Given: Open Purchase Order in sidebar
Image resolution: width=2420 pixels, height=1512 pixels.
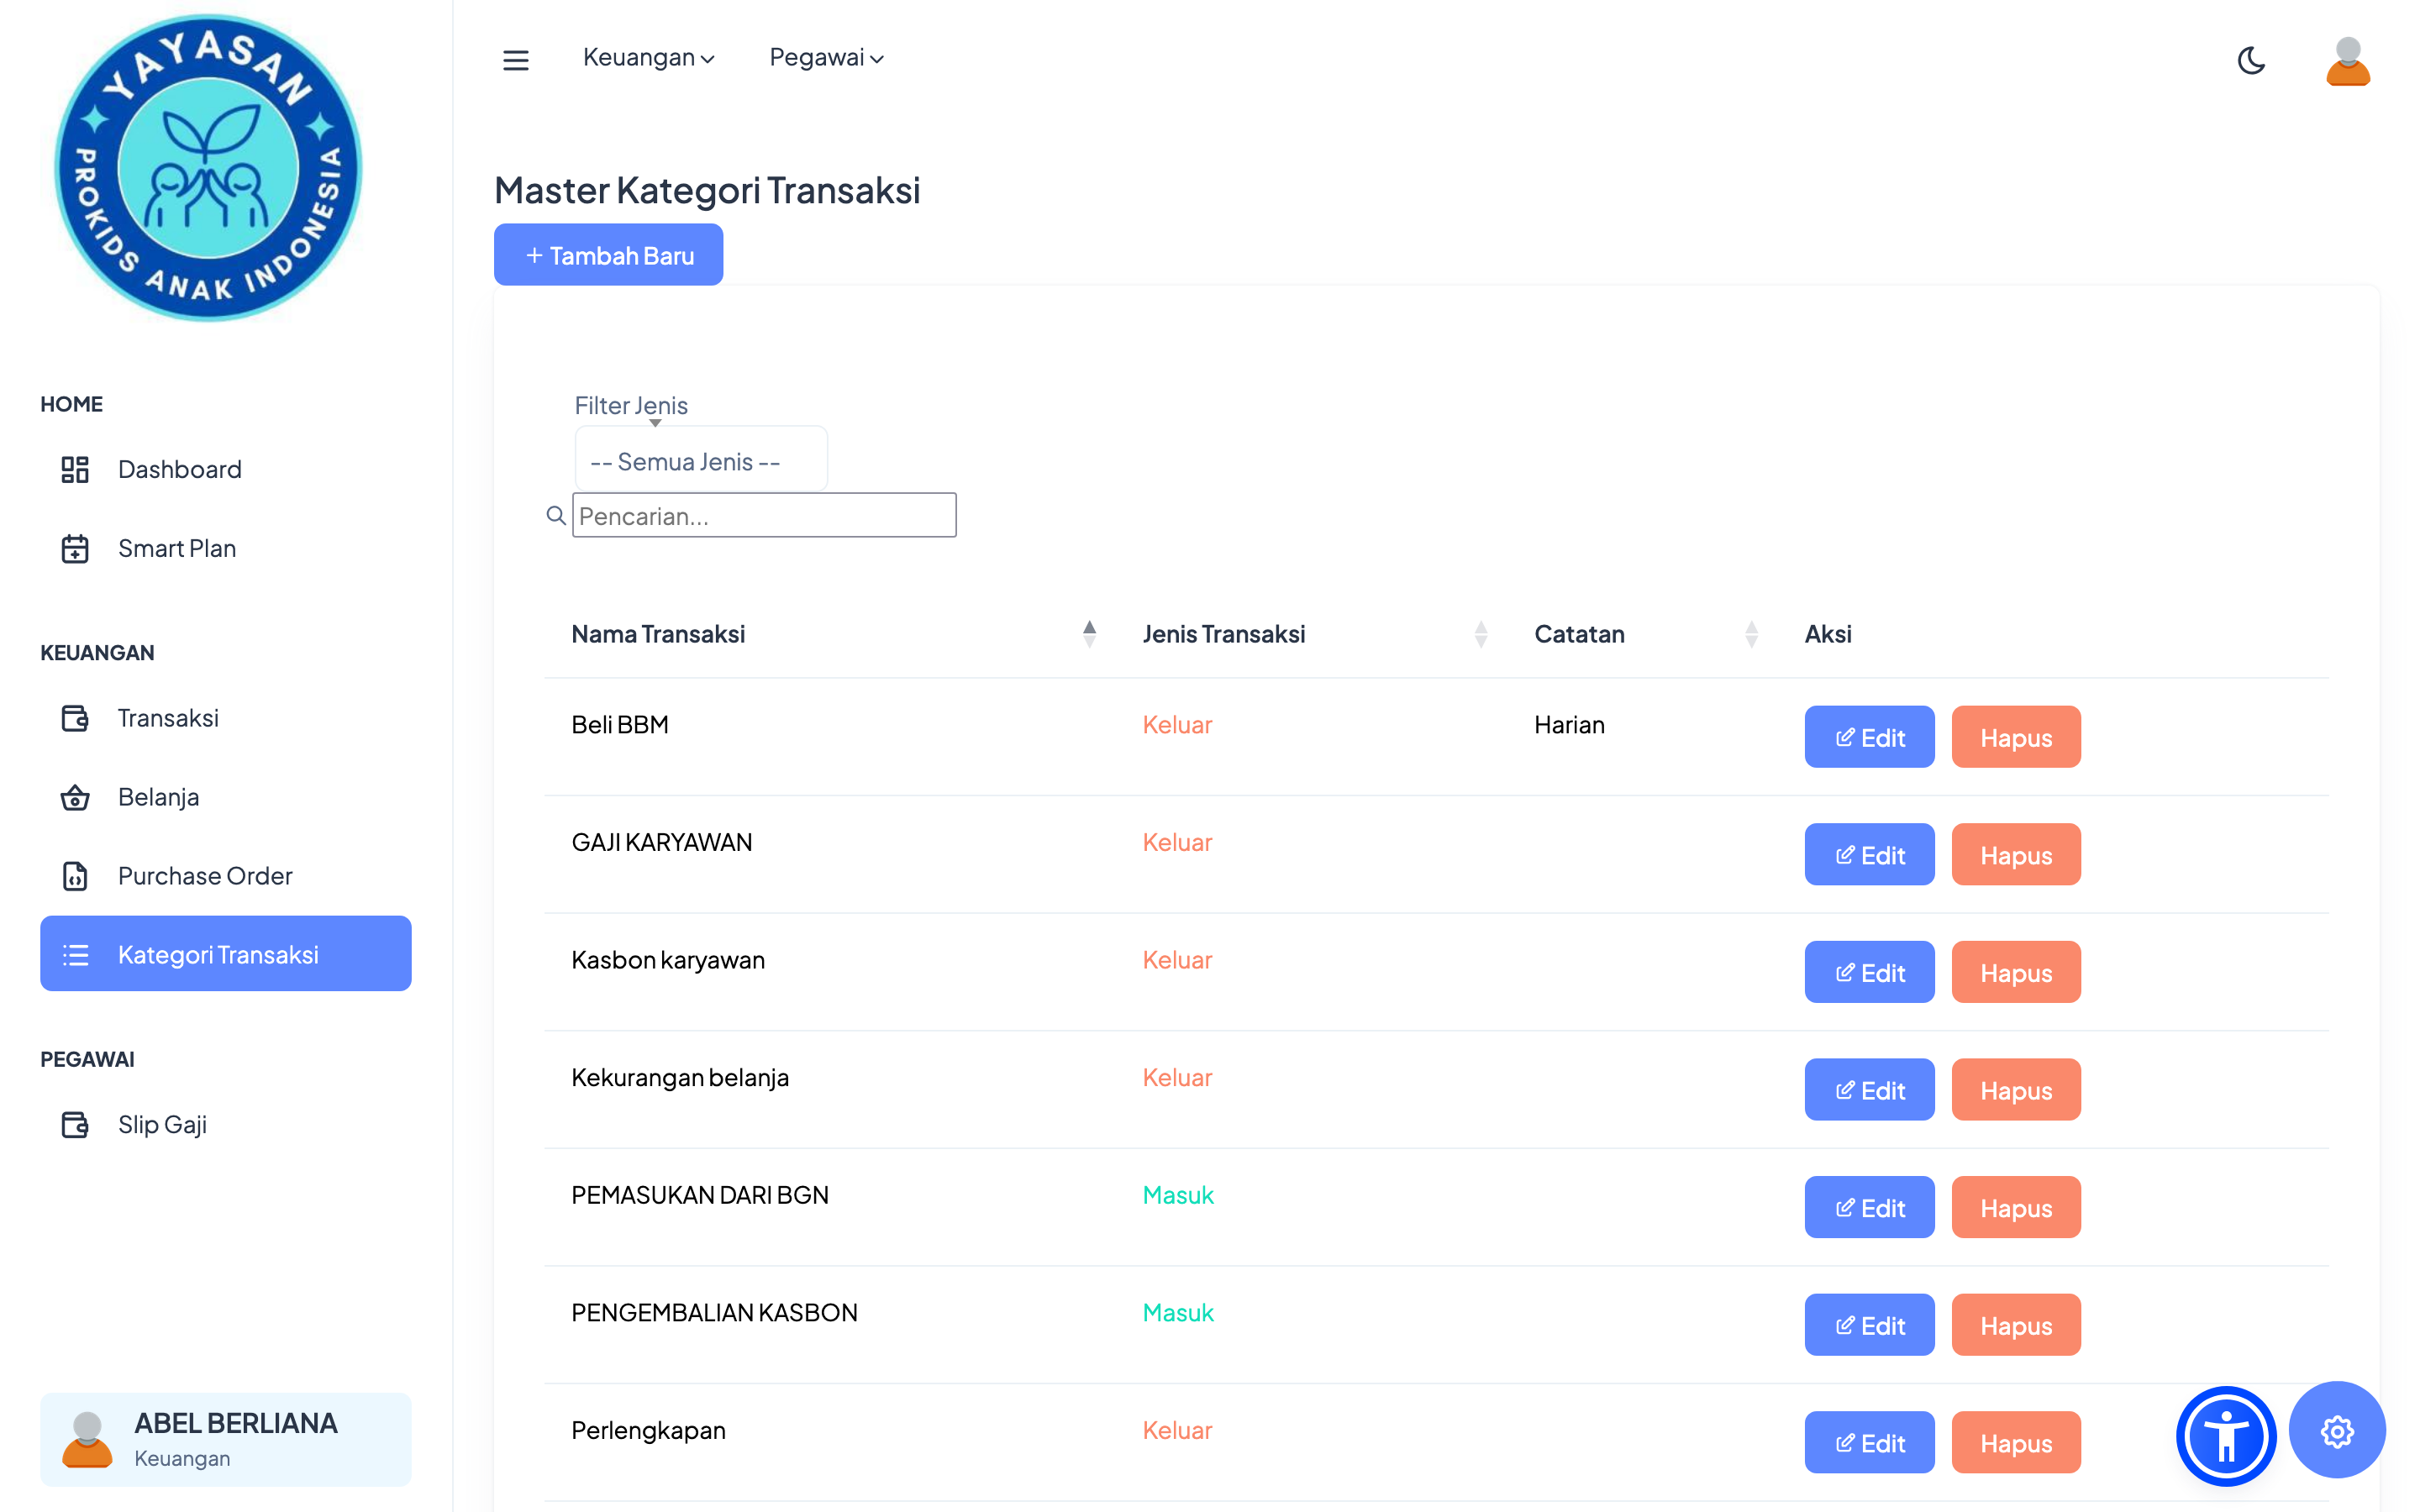Looking at the screenshot, I should [x=204, y=876].
